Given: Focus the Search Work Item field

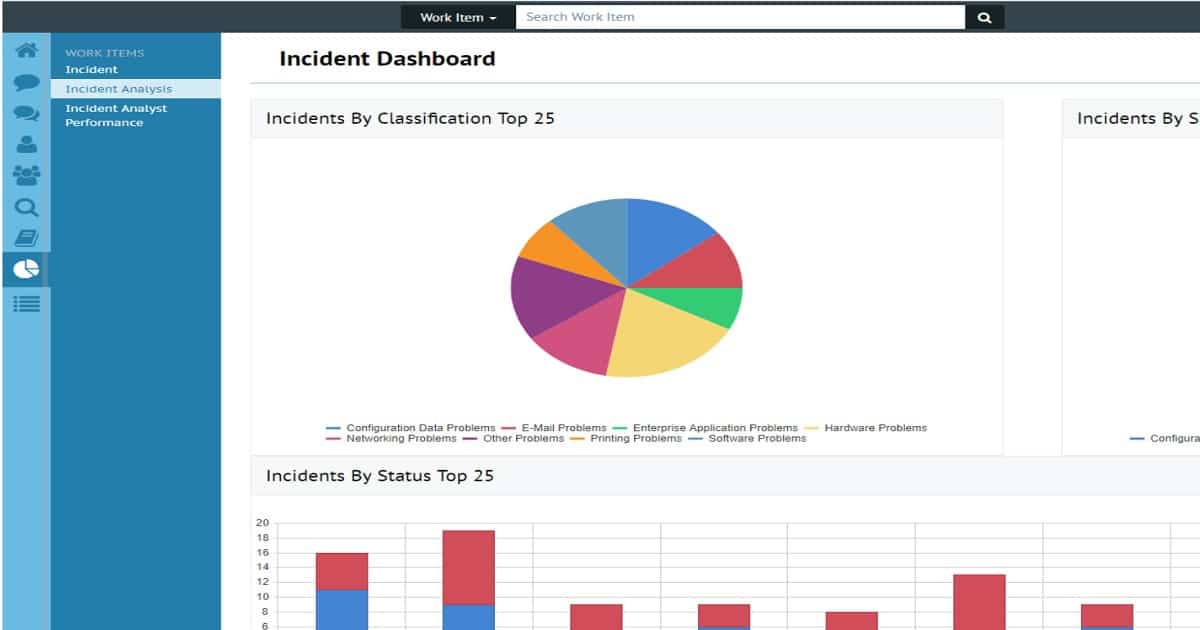Looking at the screenshot, I should (x=740, y=17).
